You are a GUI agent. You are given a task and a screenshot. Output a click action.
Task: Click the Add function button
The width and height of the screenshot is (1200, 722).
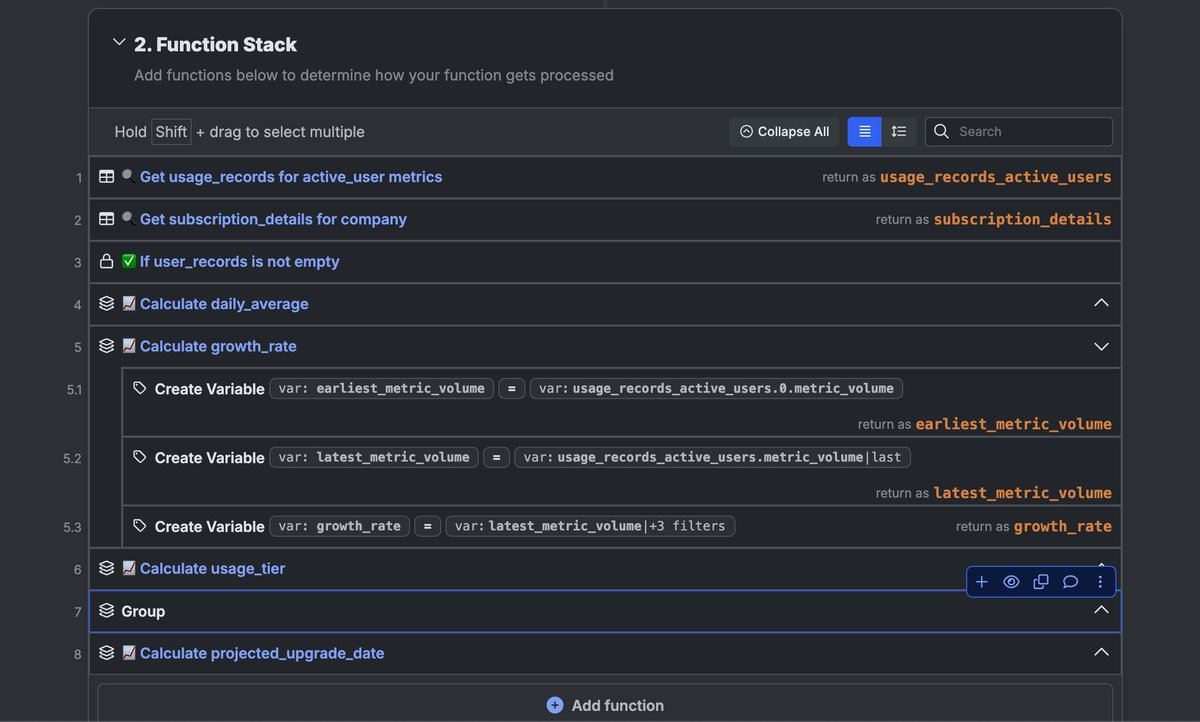click(604, 704)
